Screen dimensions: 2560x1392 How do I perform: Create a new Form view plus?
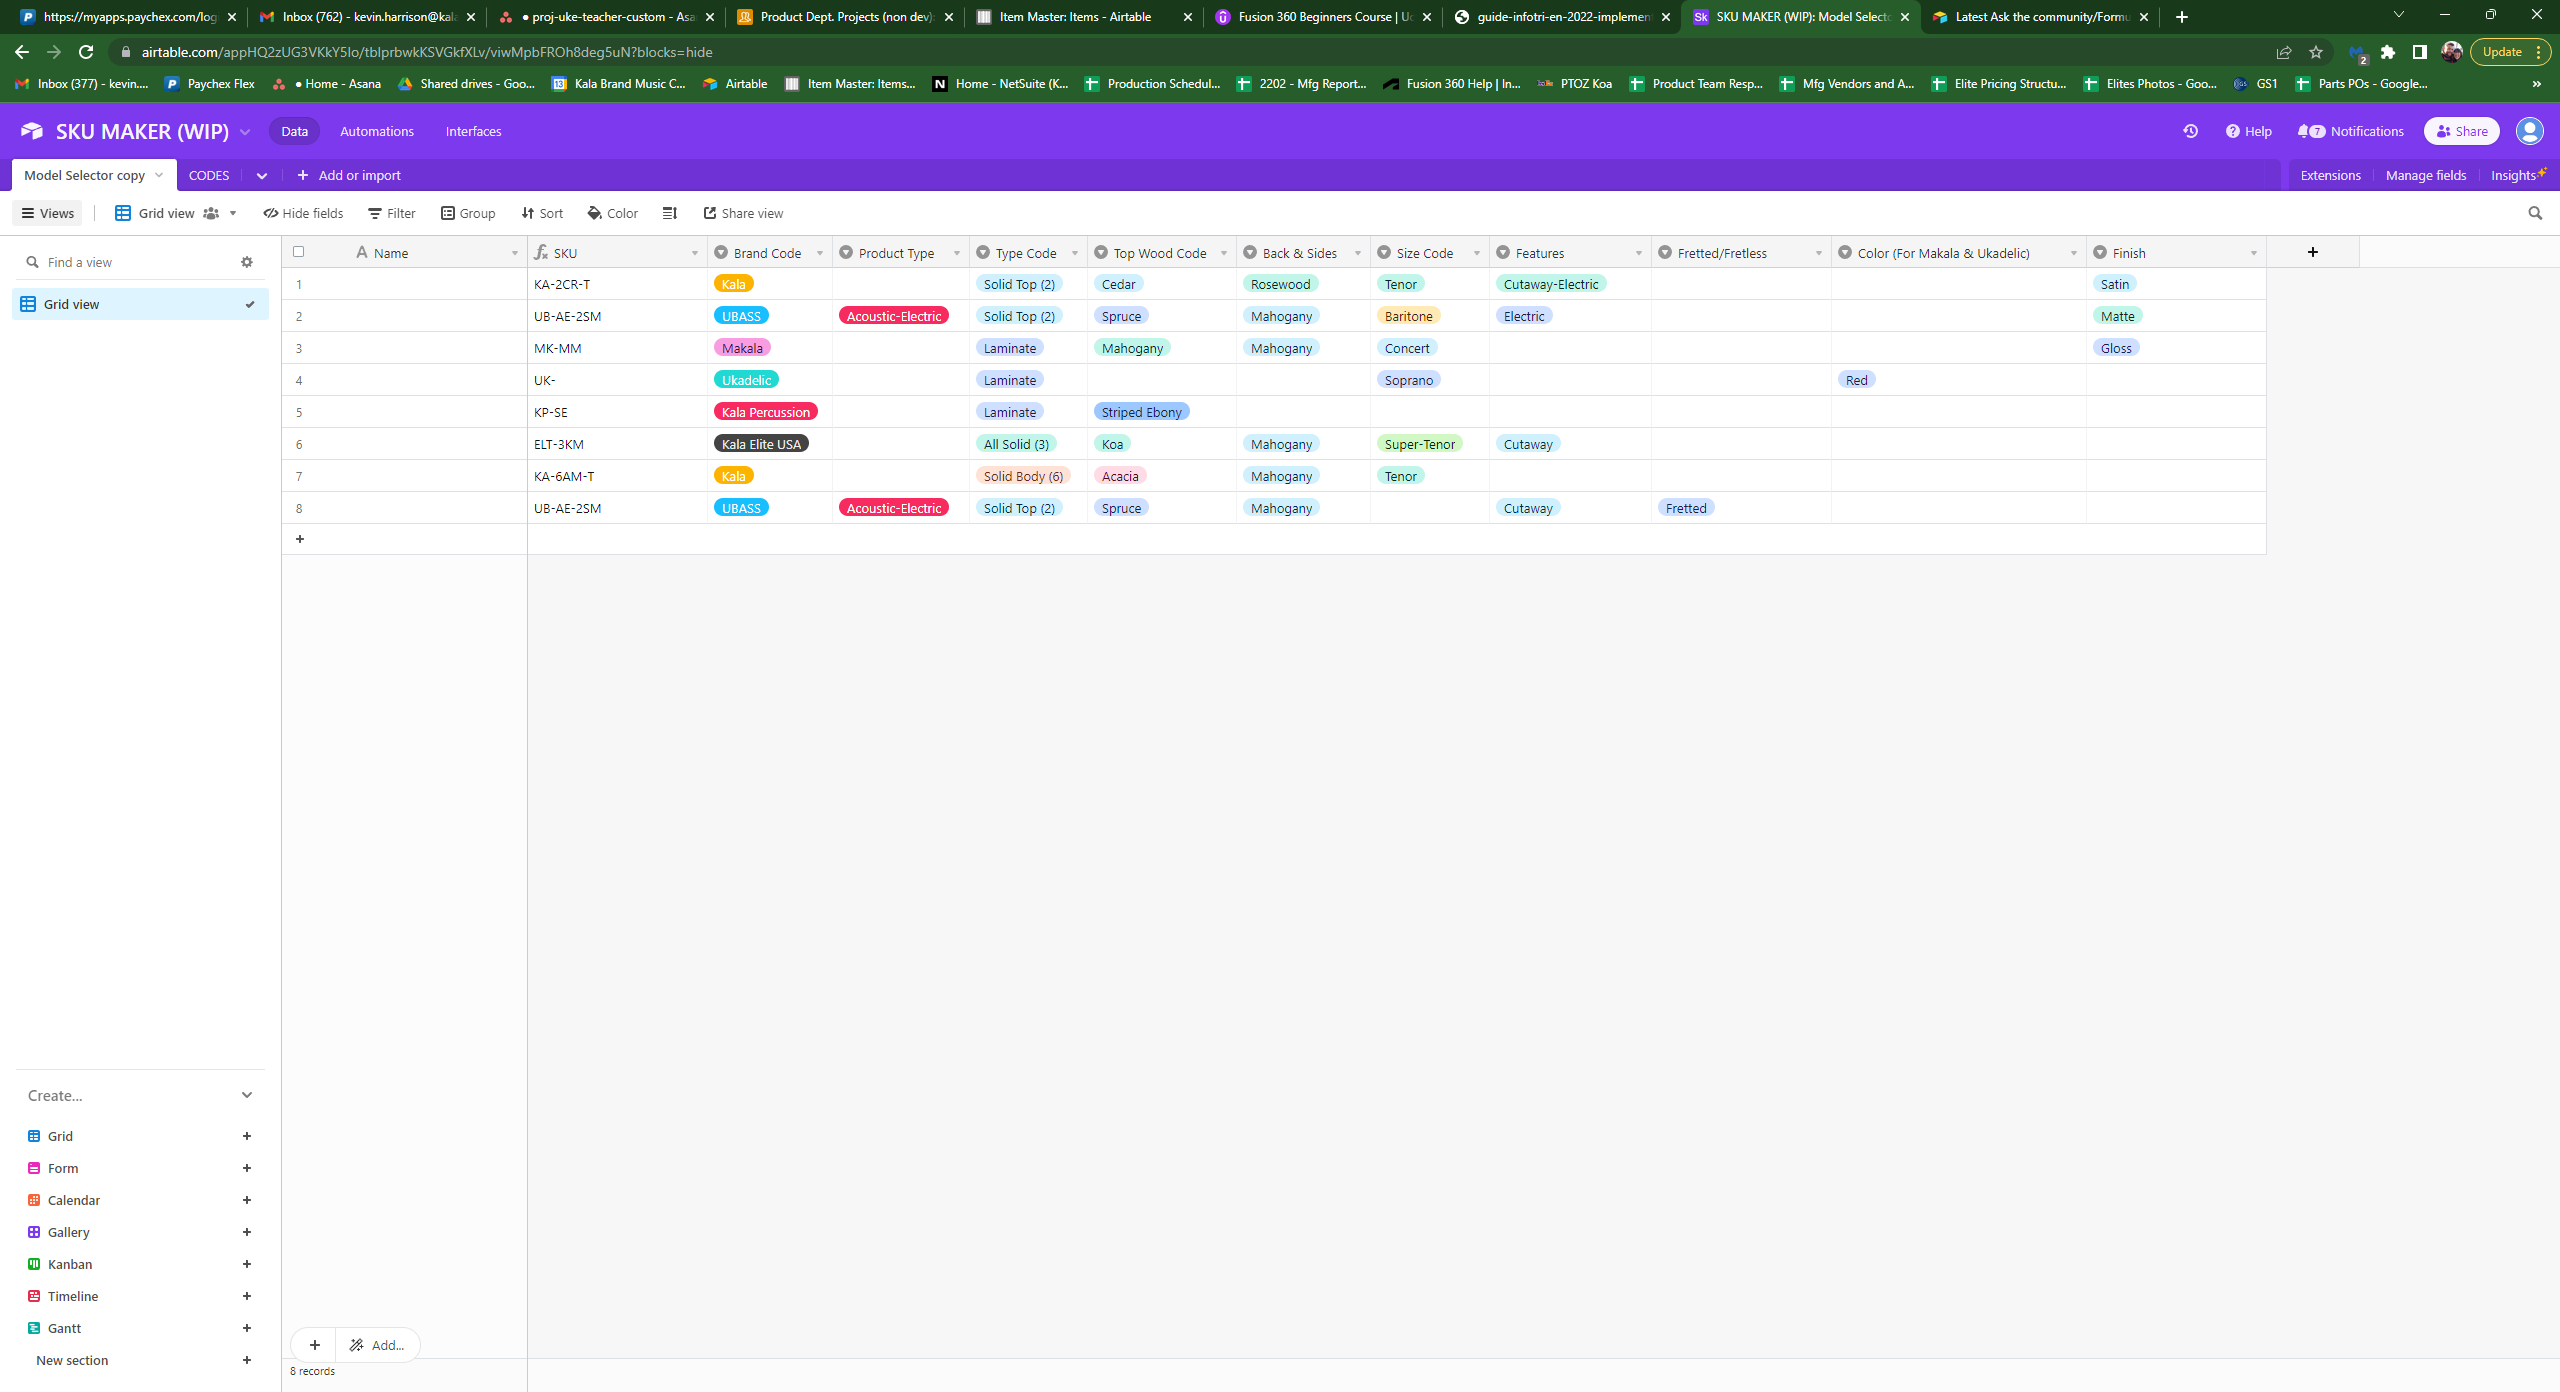(247, 1168)
